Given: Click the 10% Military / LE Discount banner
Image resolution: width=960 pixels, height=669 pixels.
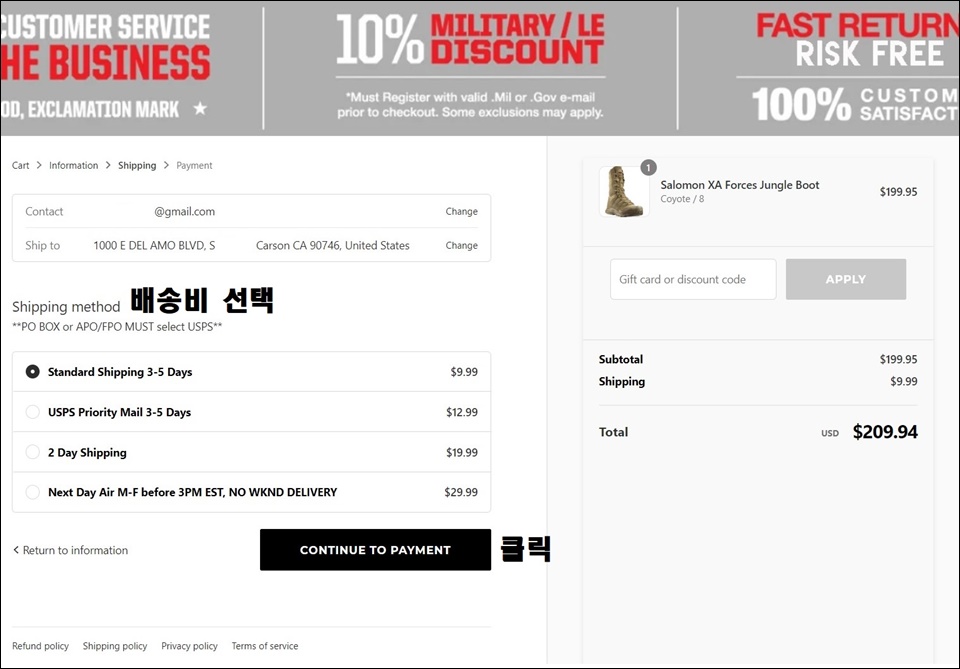Looking at the screenshot, I should tap(470, 67).
